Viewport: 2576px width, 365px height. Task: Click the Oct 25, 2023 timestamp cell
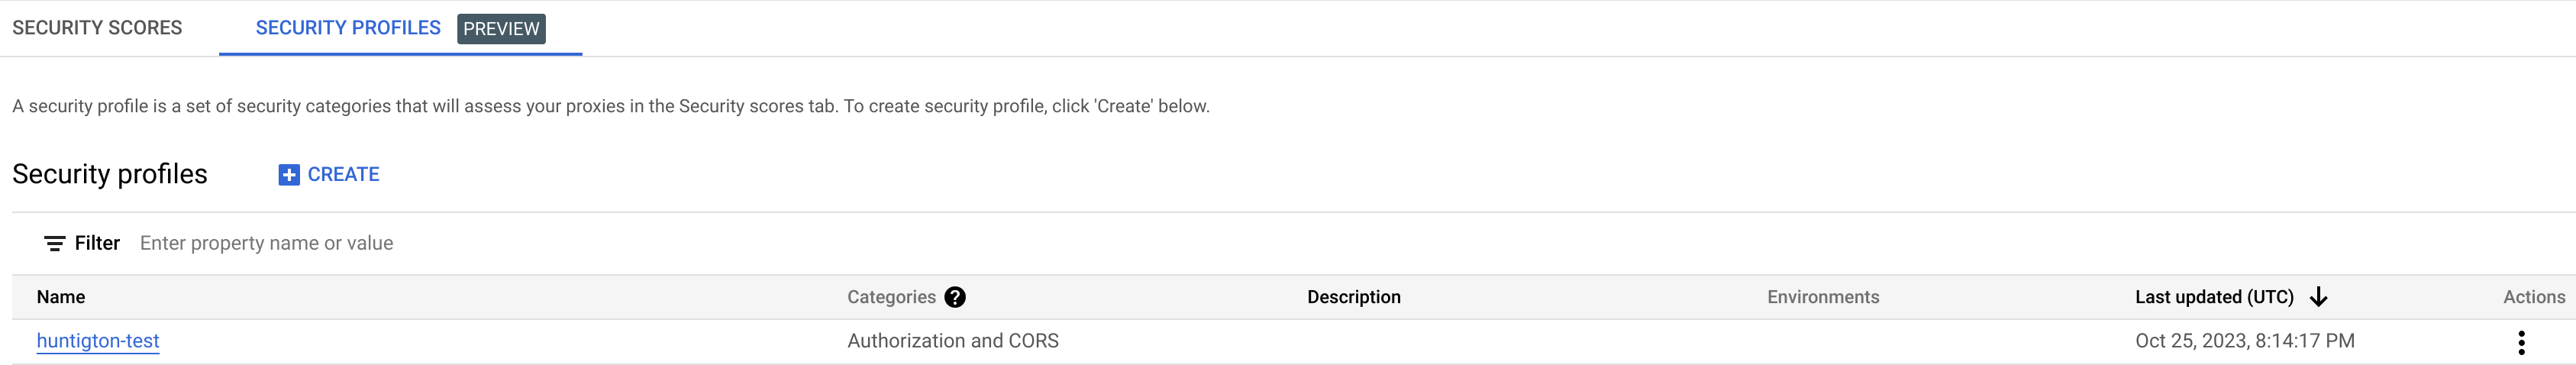pos(2244,341)
